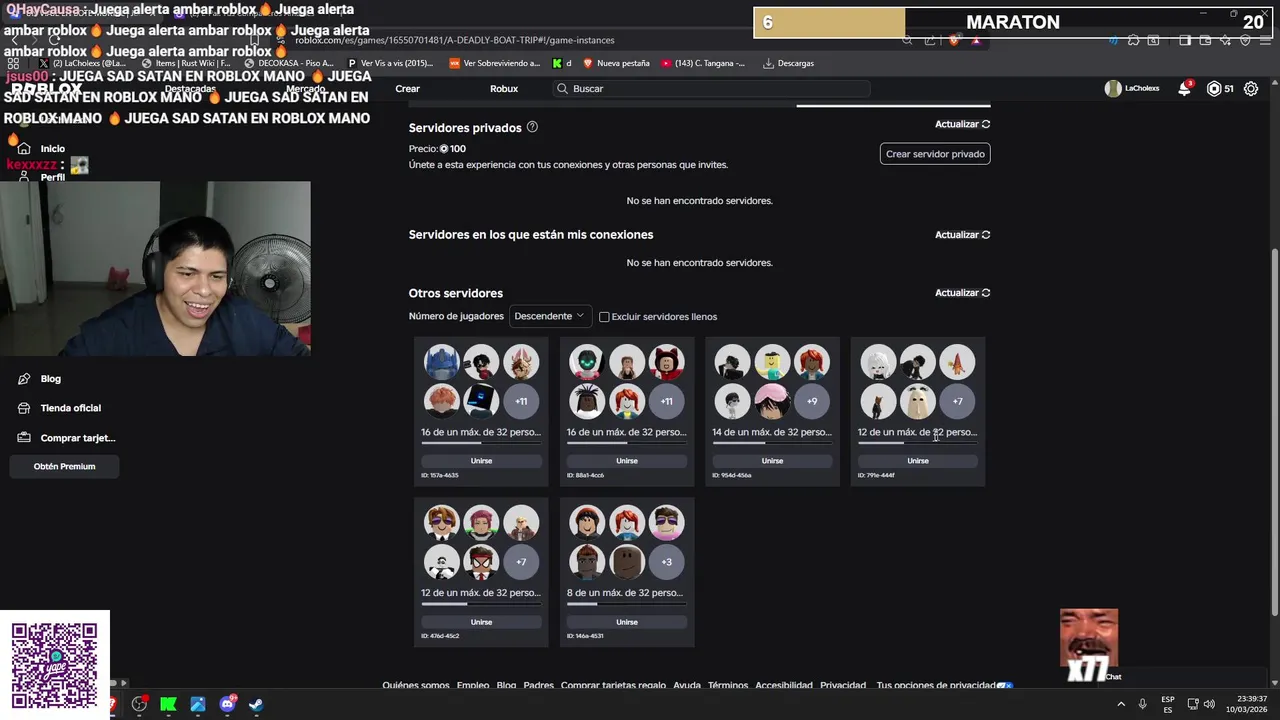Refresh Otros servidores with Actualizar
Screen dimensions: 1280x720
point(962,293)
